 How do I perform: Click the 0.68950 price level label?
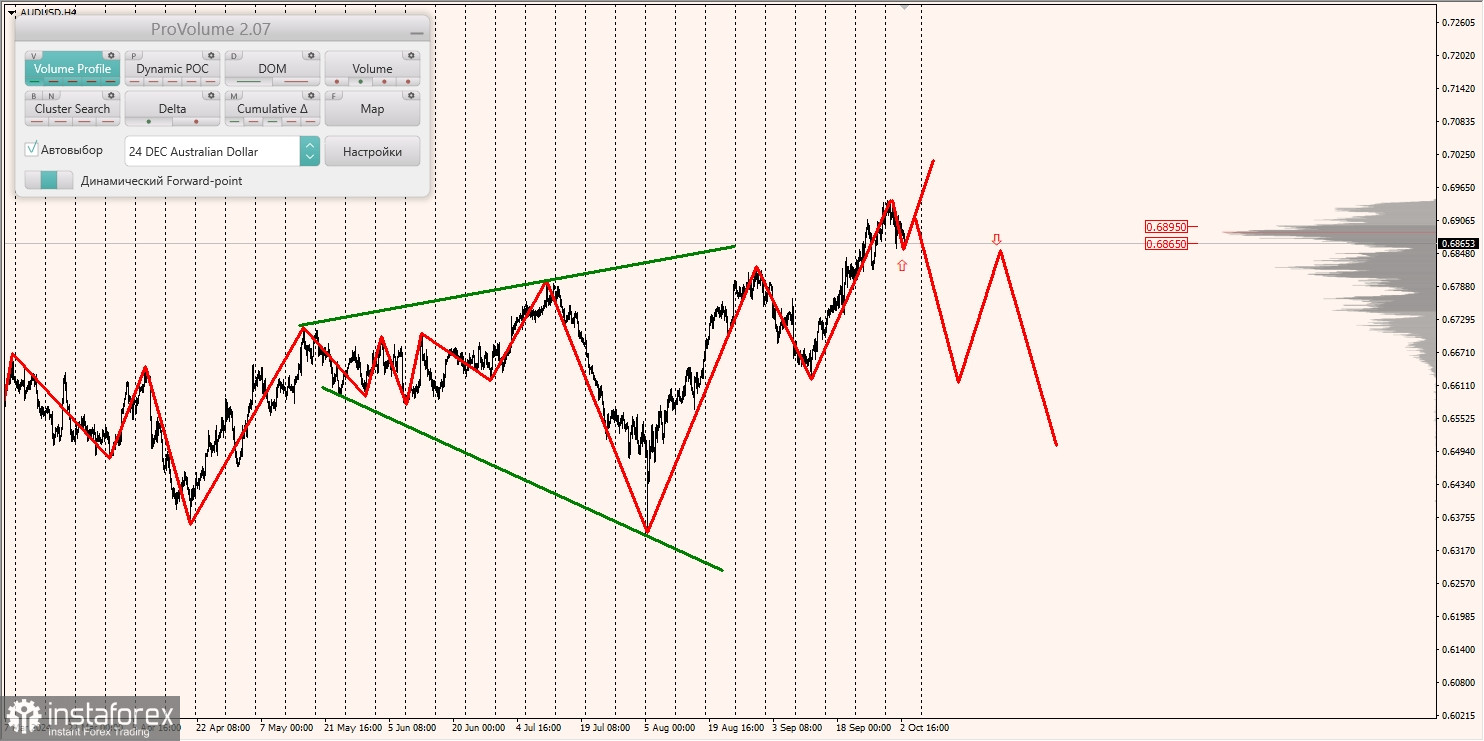[x=1166, y=227]
